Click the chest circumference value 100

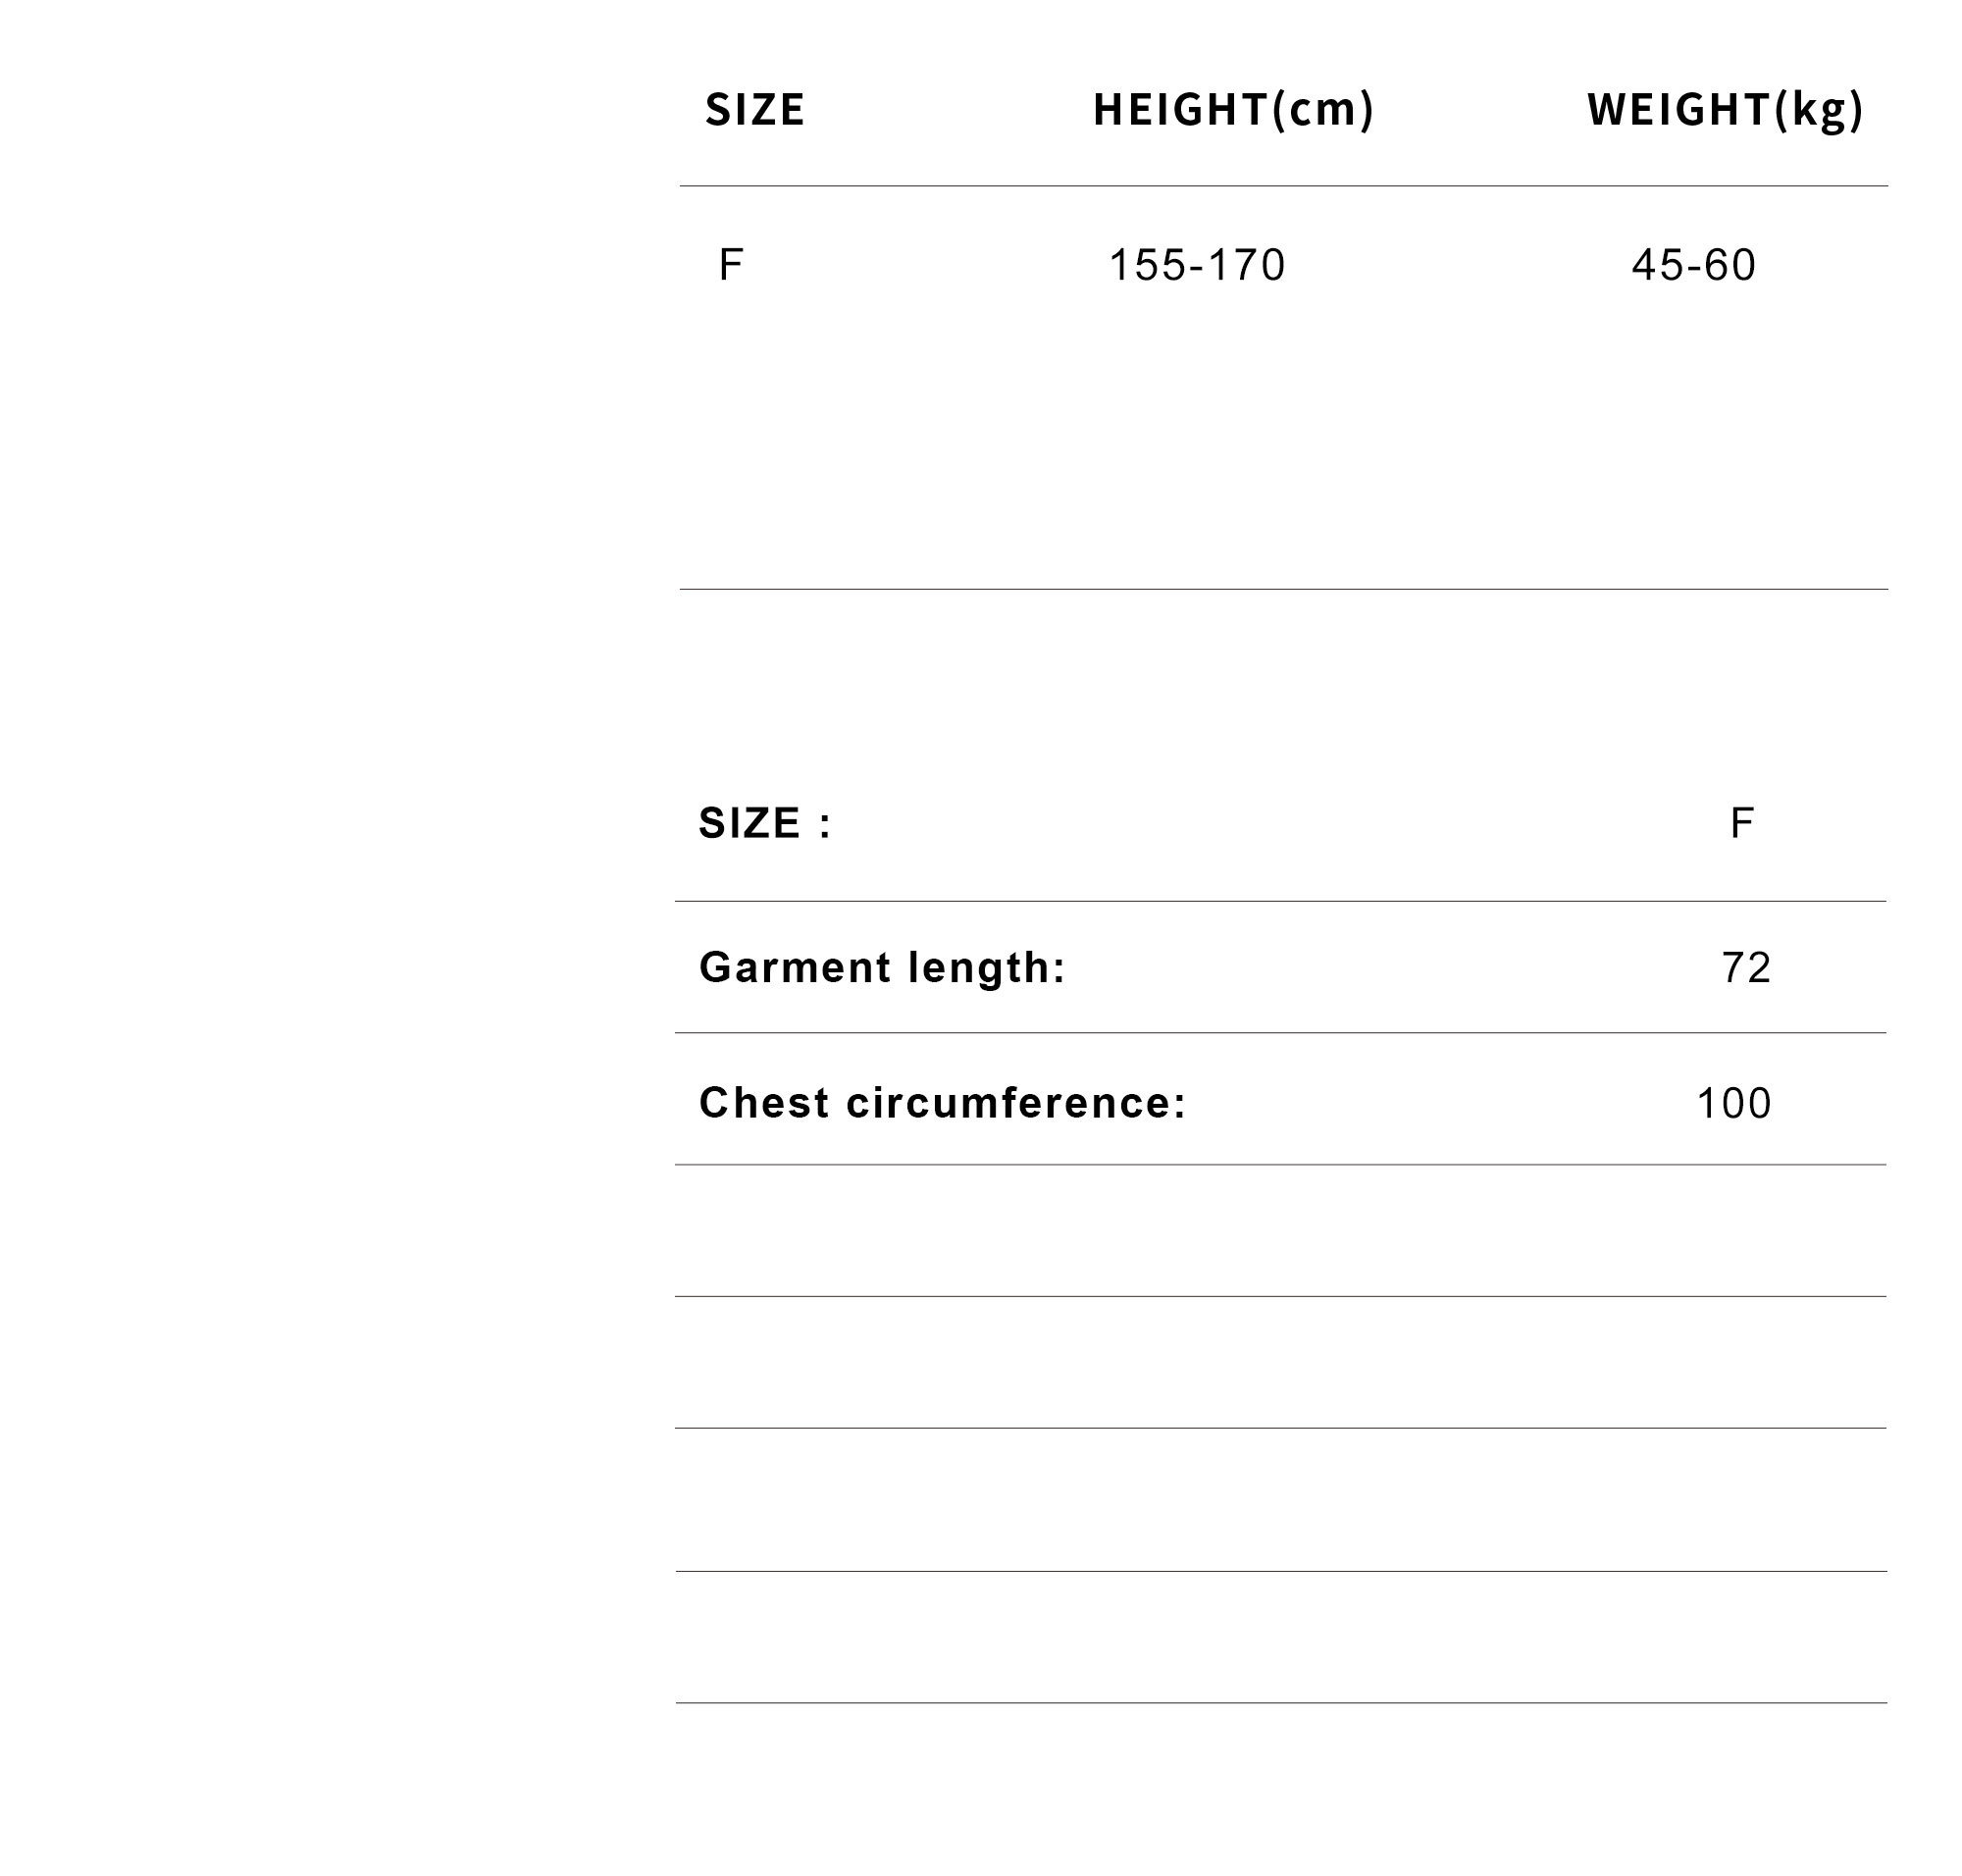pyautogui.click(x=1734, y=1103)
